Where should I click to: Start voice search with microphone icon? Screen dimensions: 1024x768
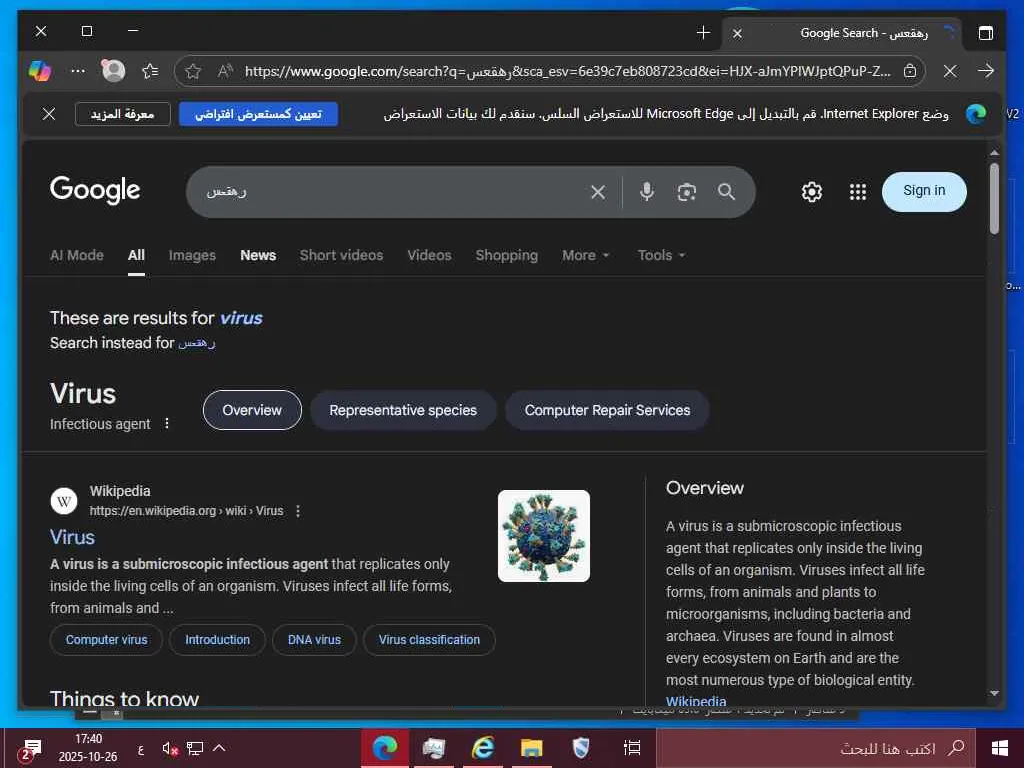point(647,191)
